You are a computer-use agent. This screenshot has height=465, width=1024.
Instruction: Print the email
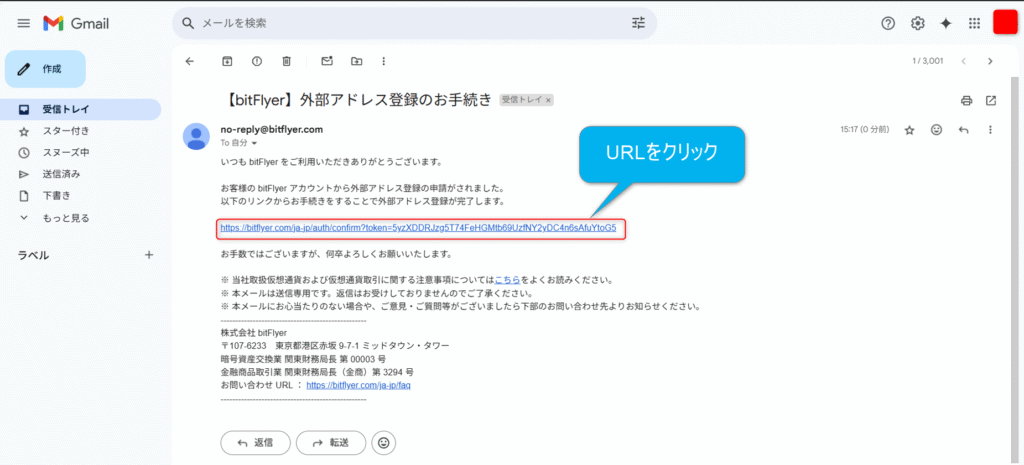(x=967, y=101)
